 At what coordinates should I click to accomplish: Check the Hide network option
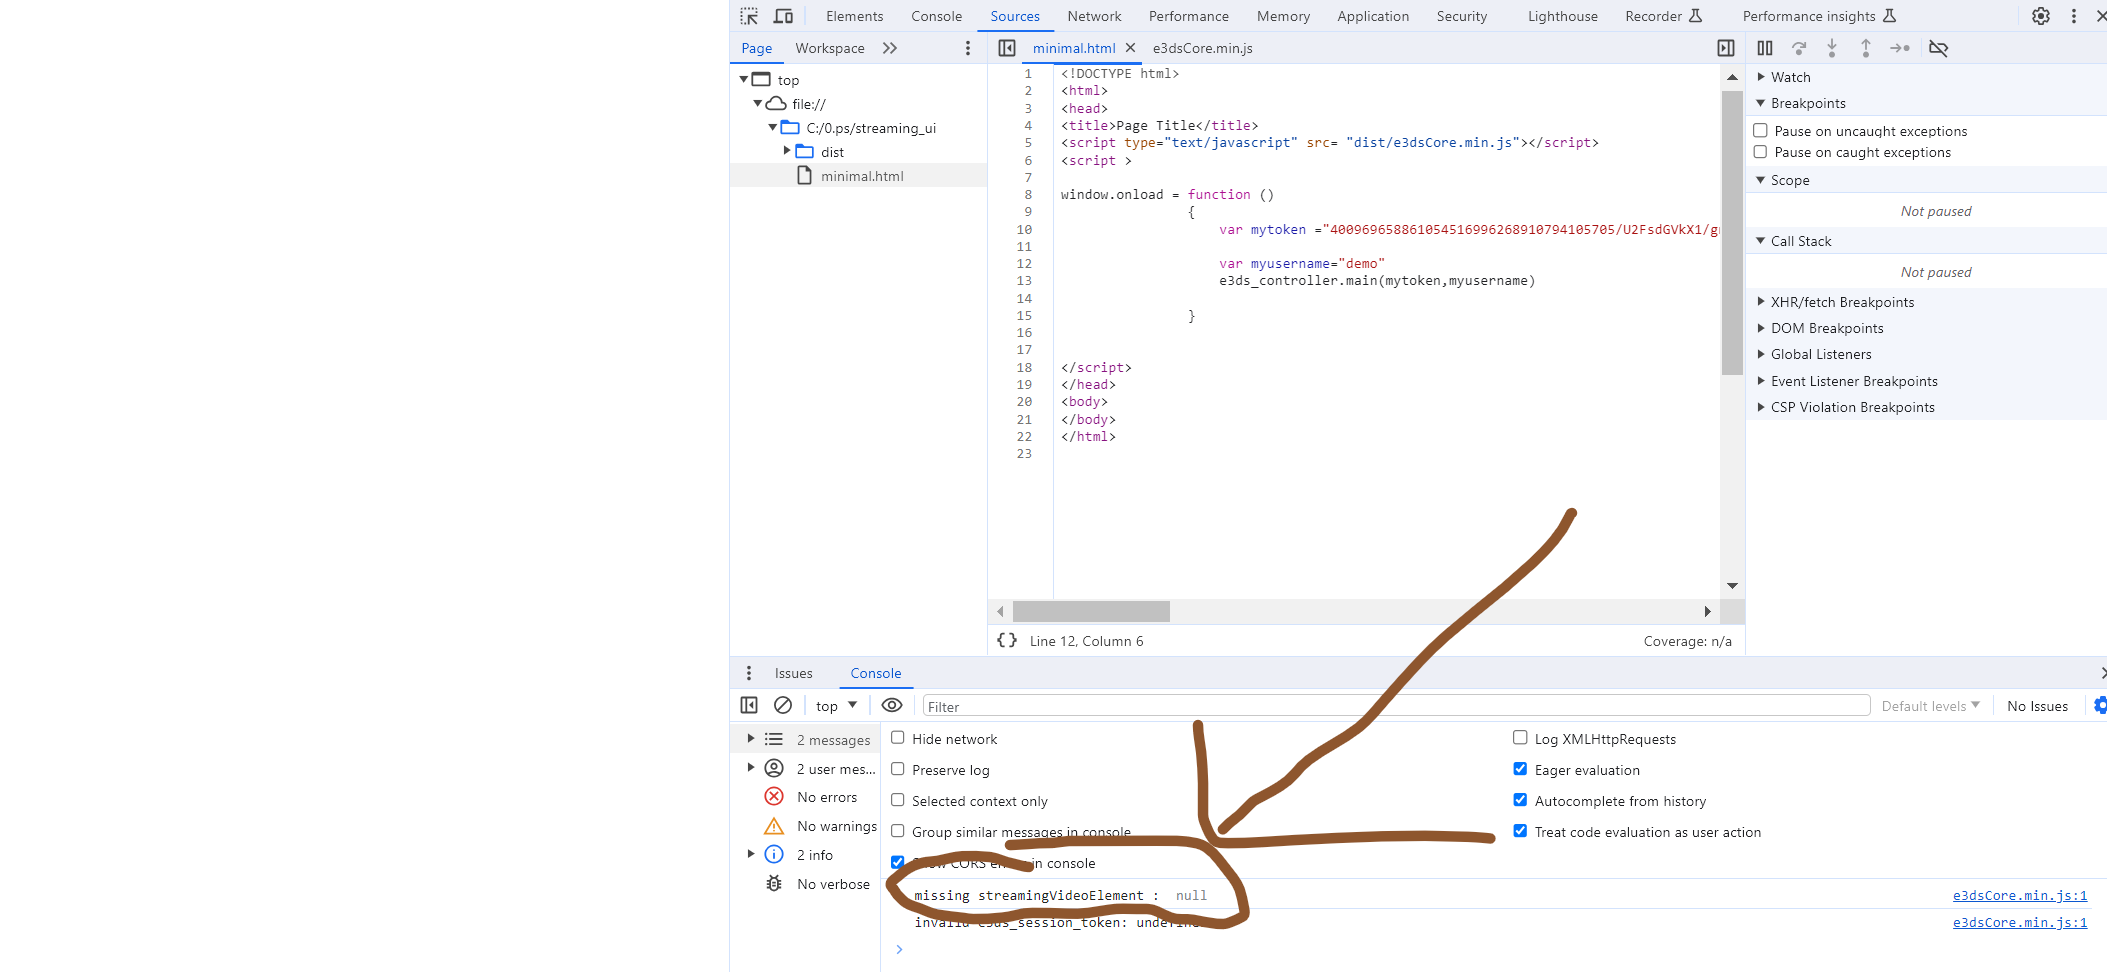(x=898, y=738)
